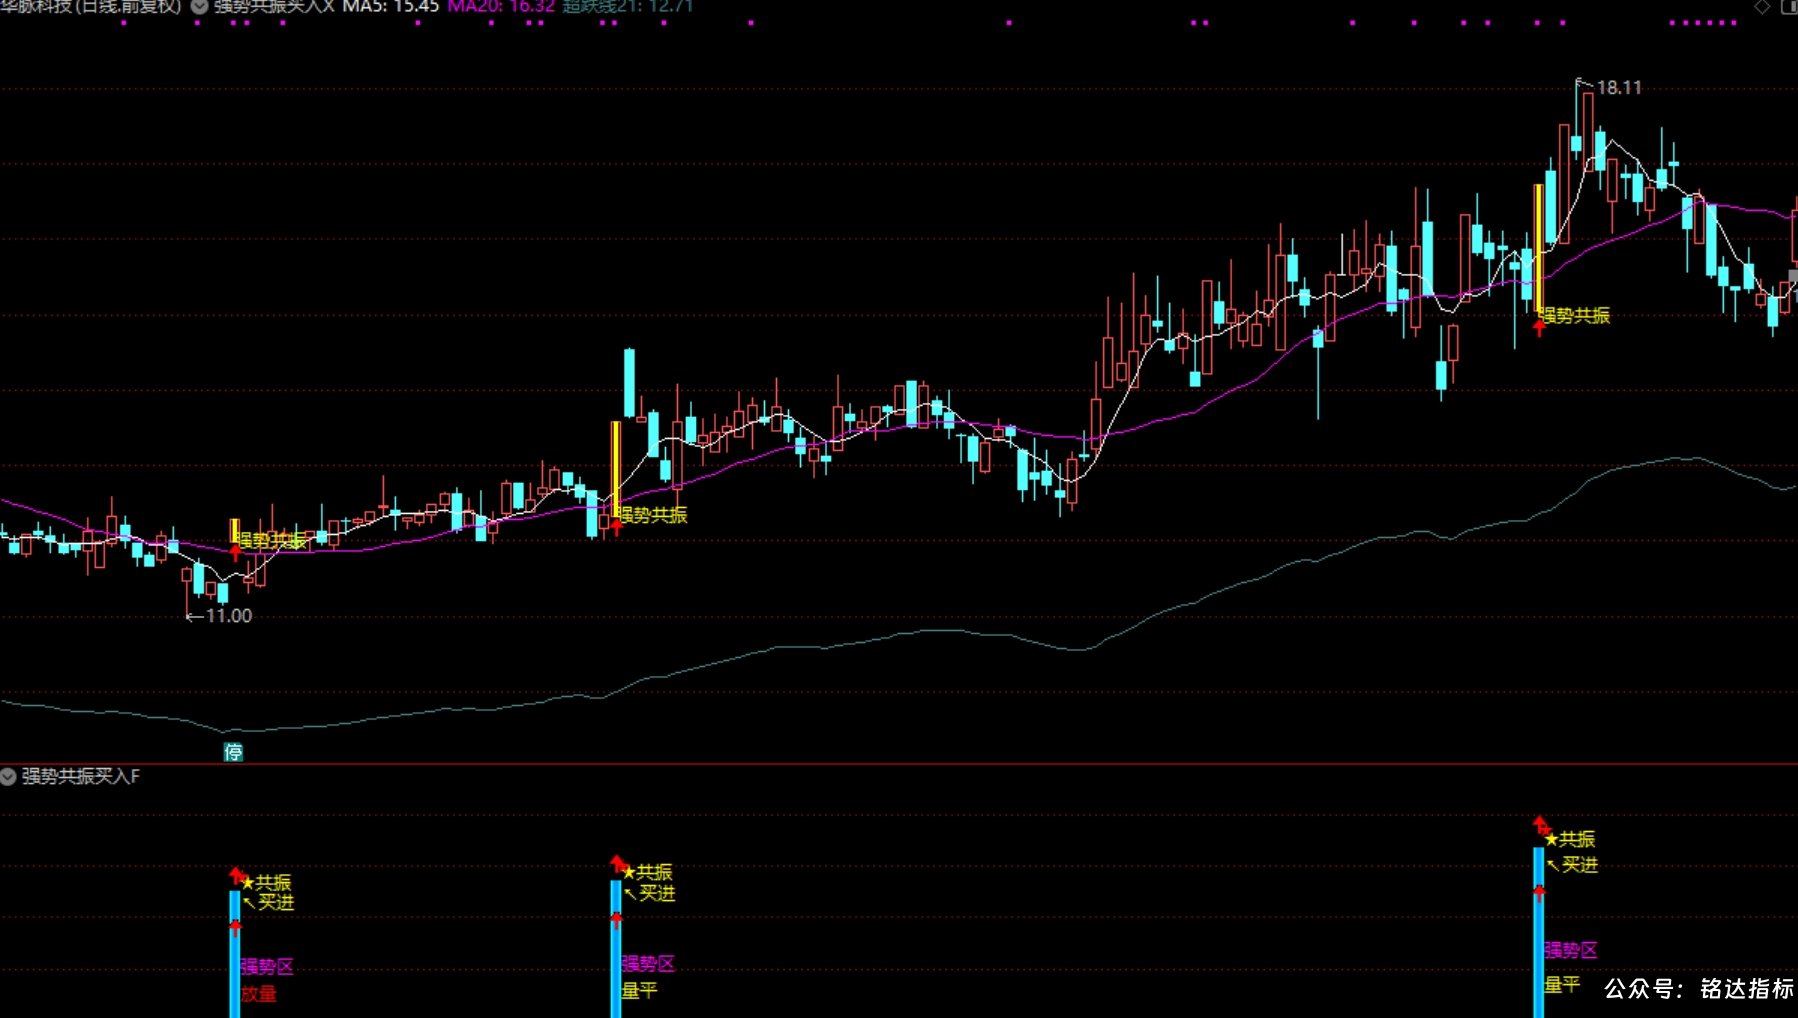Viewport: 1798px width, 1018px height.
Task: Click the 强势共振 label above the 11.00 low
Action: (271, 541)
